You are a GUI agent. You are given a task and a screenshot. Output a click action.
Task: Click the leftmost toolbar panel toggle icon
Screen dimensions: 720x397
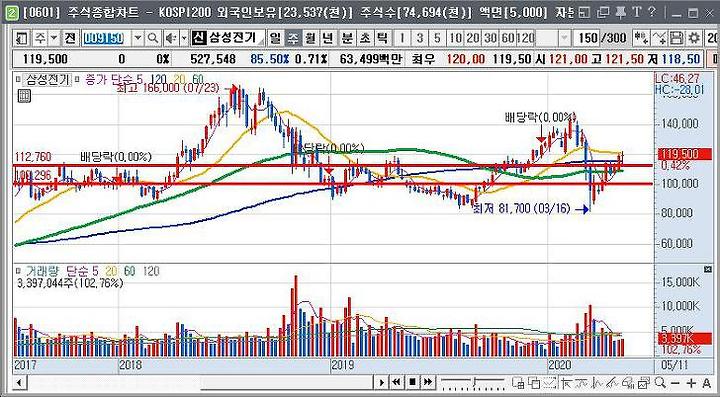[22, 38]
